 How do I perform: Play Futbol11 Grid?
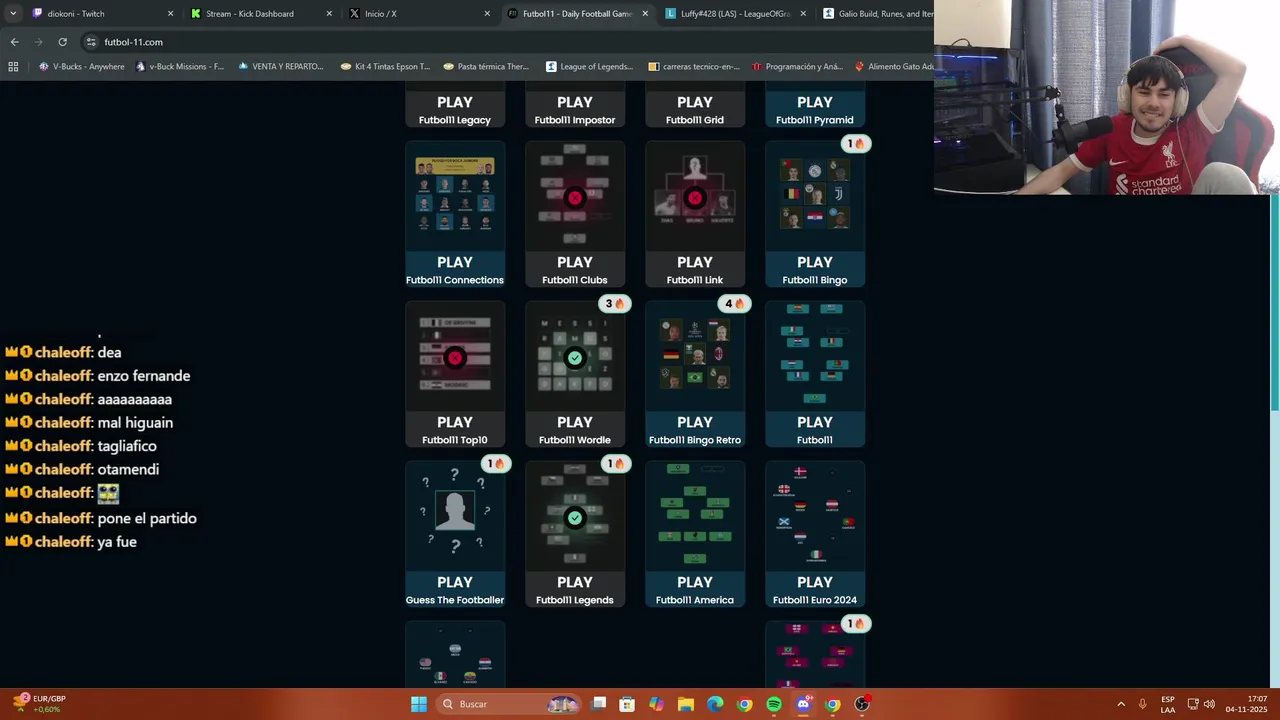[x=695, y=102]
